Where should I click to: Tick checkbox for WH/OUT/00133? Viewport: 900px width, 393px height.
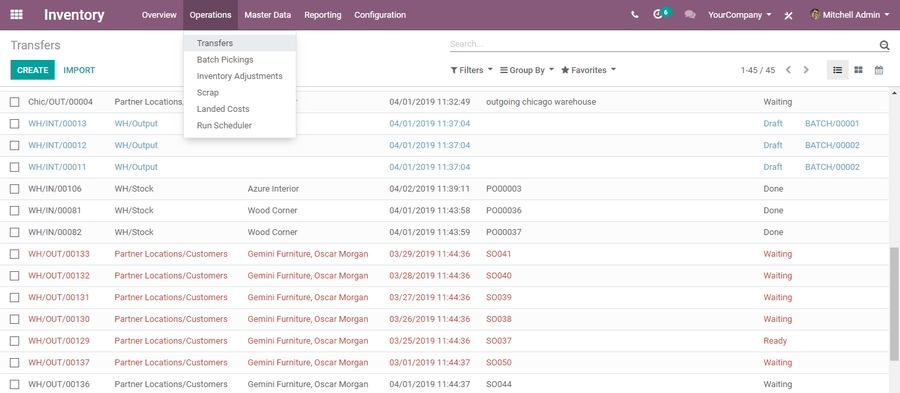click(x=14, y=254)
